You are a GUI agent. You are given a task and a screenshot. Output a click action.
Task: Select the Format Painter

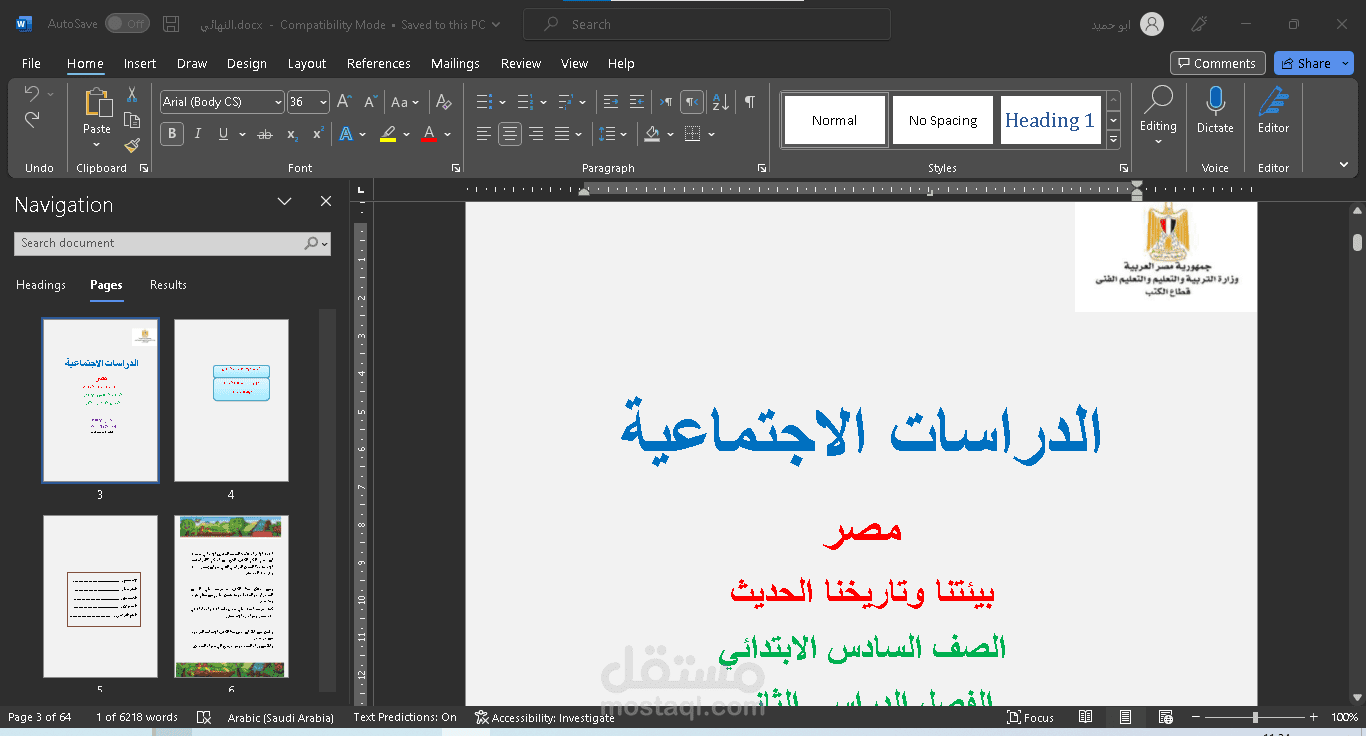click(131, 145)
